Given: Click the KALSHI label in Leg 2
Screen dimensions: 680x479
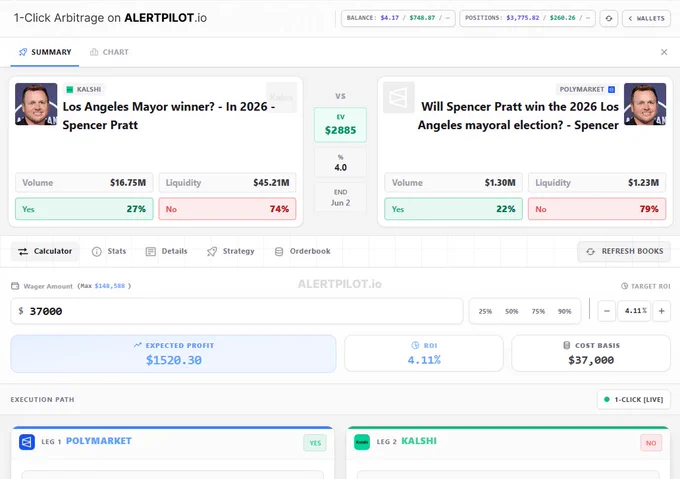Looking at the screenshot, I should 419,441.
